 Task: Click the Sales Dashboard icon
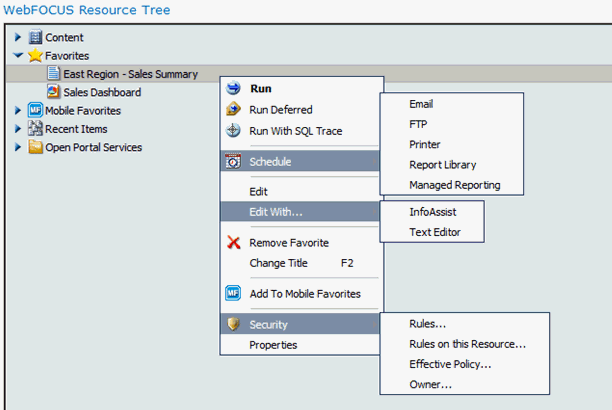pyautogui.click(x=53, y=92)
